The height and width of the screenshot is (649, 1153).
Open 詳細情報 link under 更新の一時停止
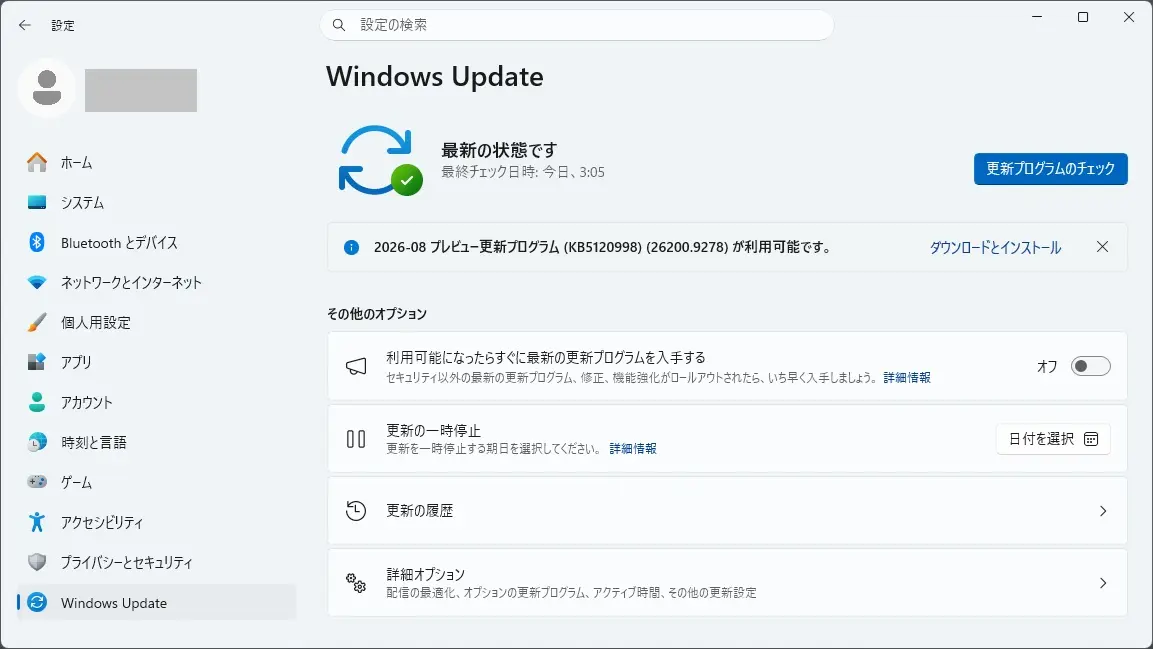click(x=633, y=449)
